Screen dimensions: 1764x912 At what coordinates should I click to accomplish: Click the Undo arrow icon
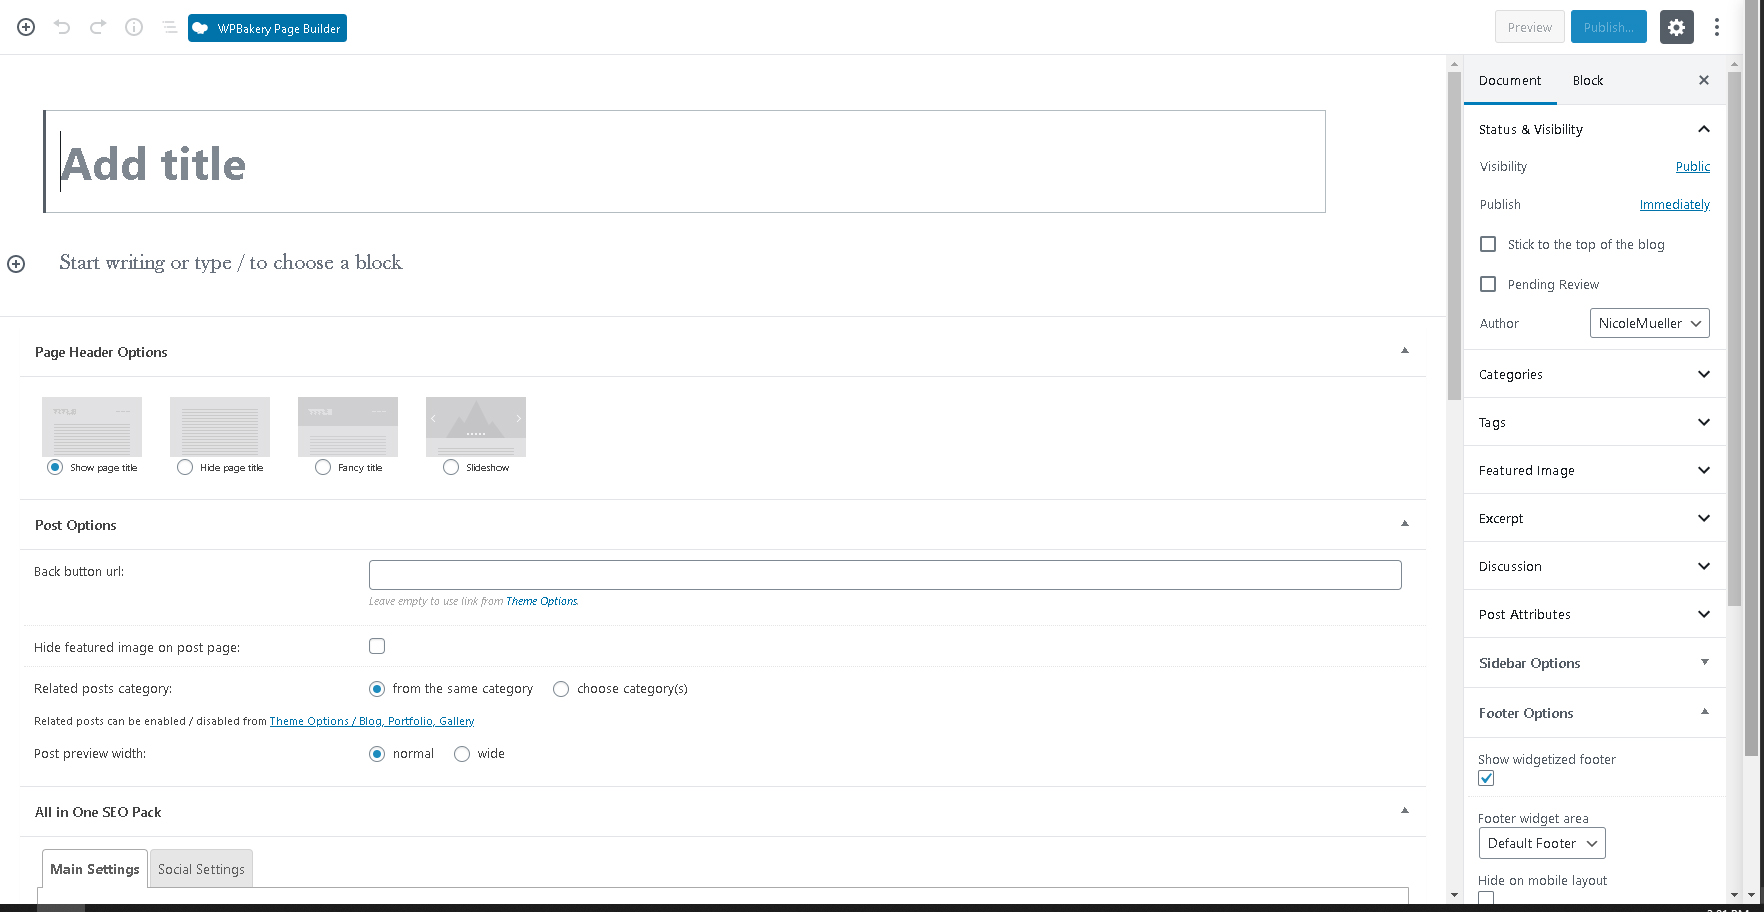pos(62,27)
